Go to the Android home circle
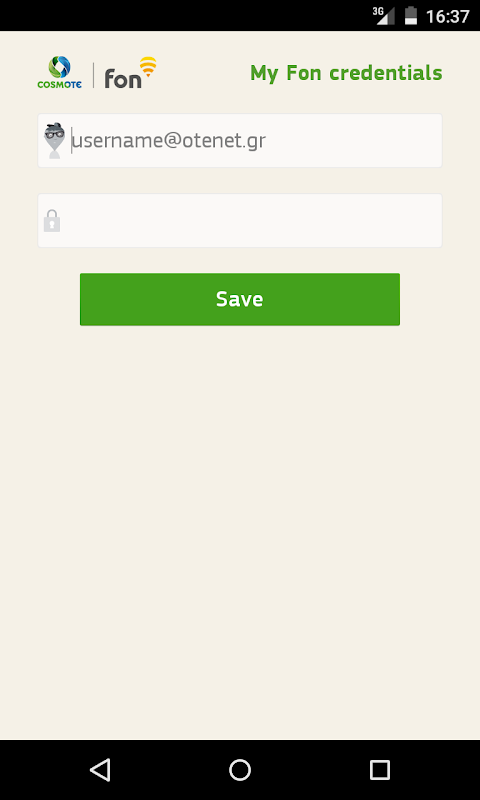 (x=240, y=769)
